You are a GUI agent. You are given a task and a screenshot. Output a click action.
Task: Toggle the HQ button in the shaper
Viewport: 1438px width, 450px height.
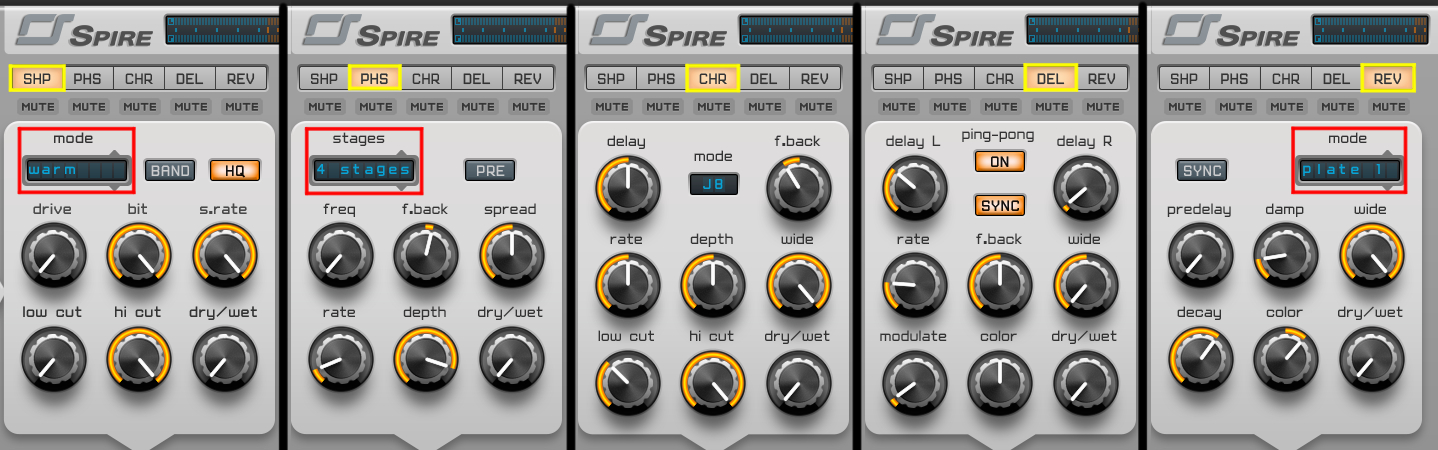[x=234, y=171]
